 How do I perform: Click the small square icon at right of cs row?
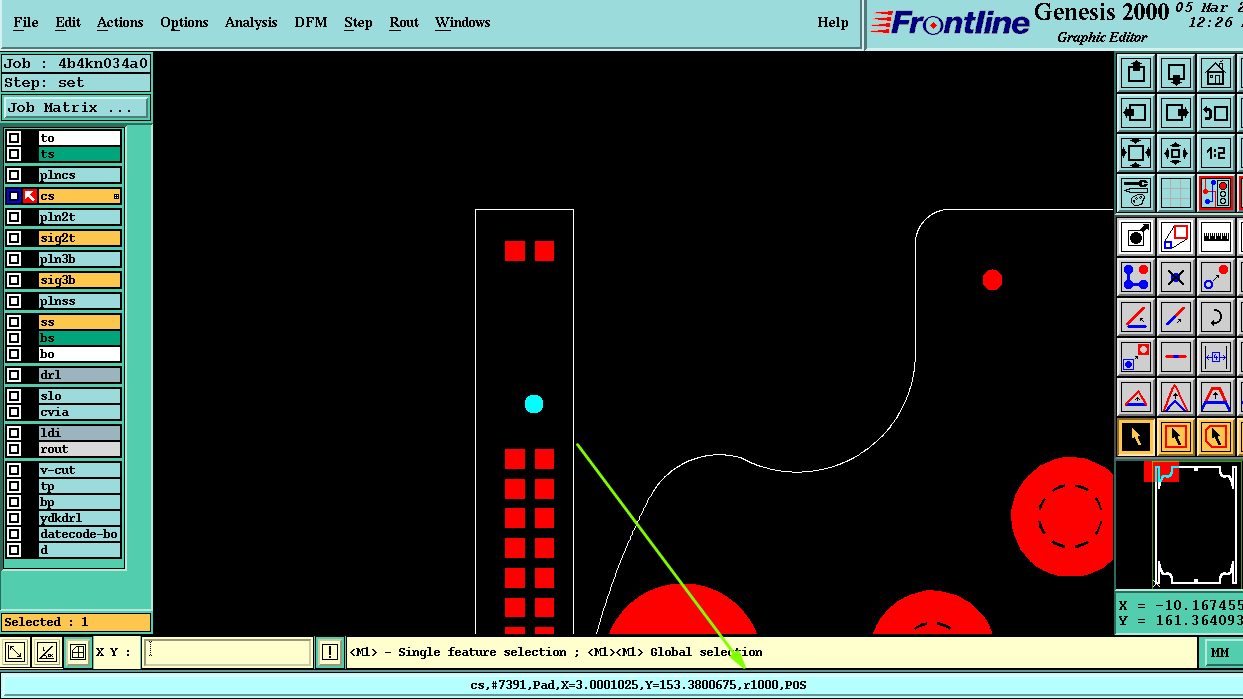[116, 197]
